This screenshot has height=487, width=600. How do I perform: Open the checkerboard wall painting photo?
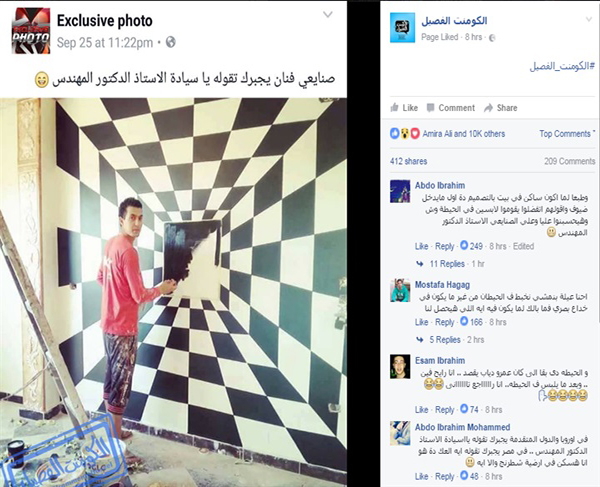[x=173, y=292]
